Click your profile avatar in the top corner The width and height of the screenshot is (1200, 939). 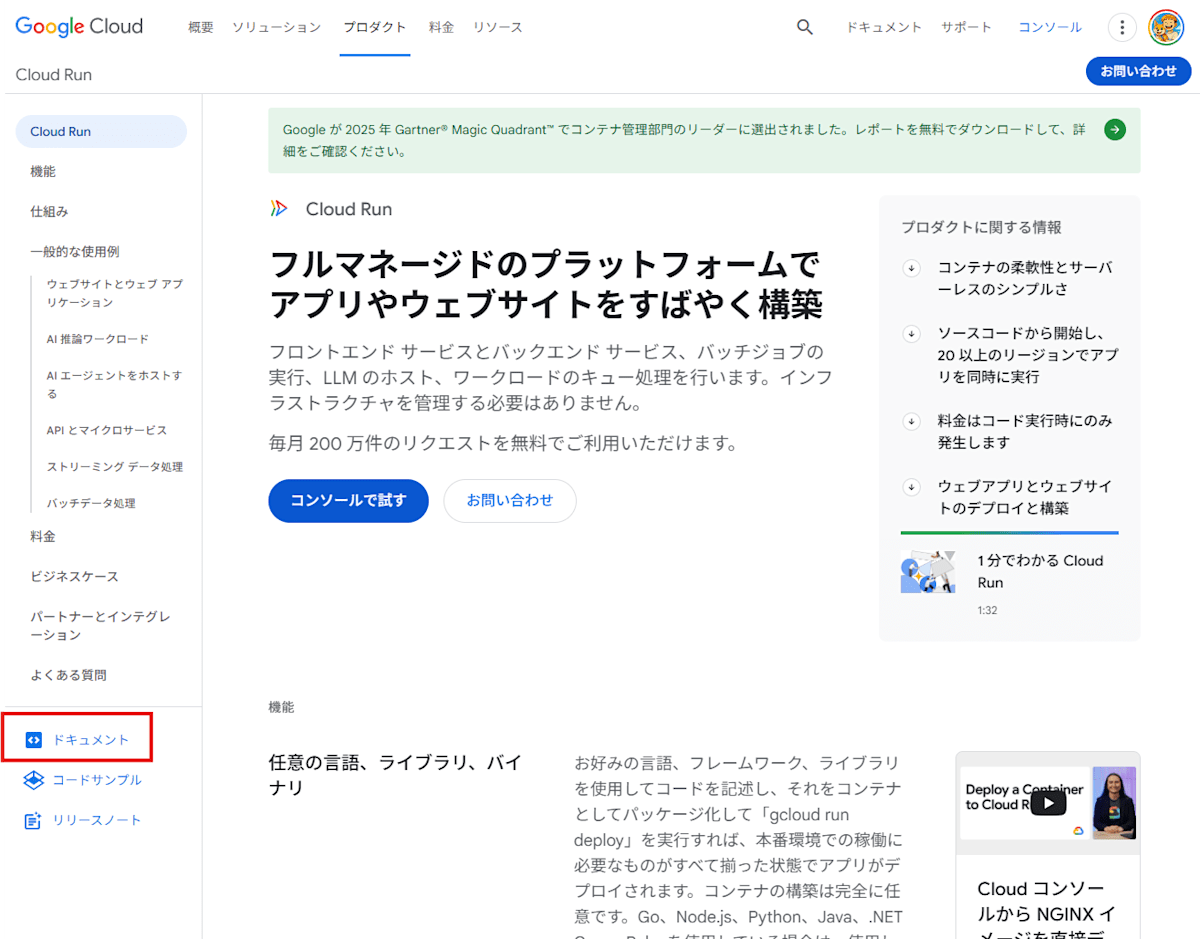1166,27
